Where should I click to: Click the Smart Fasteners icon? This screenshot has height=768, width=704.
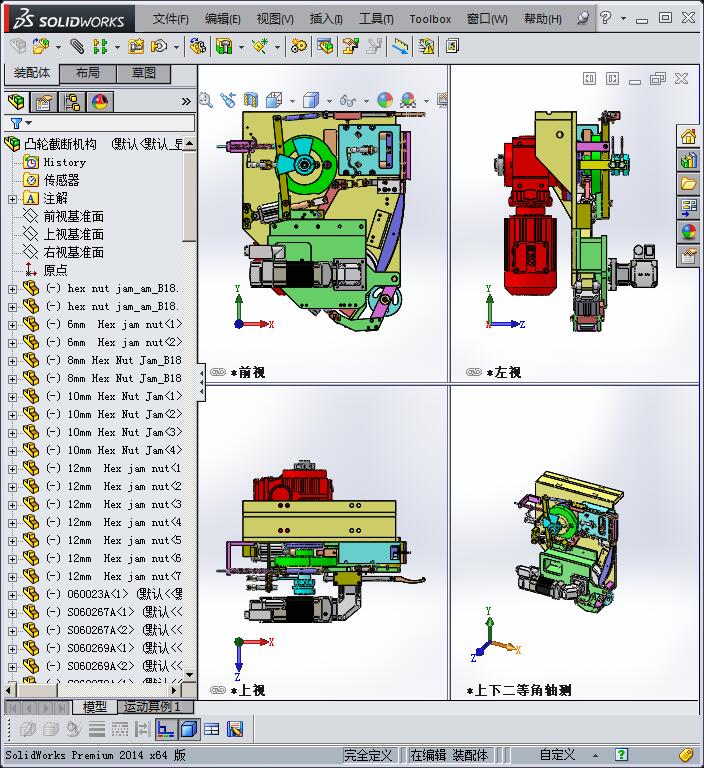136,47
